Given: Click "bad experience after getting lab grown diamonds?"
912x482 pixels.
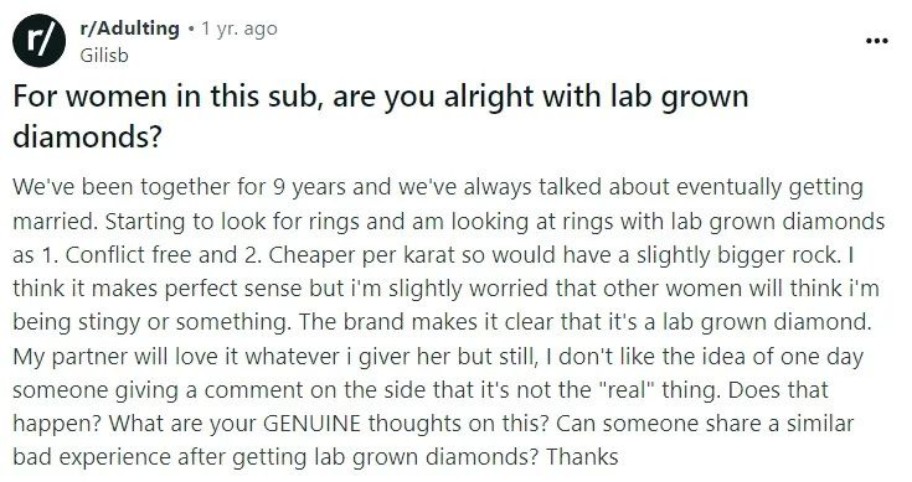Looking at the screenshot, I should 276,457.
